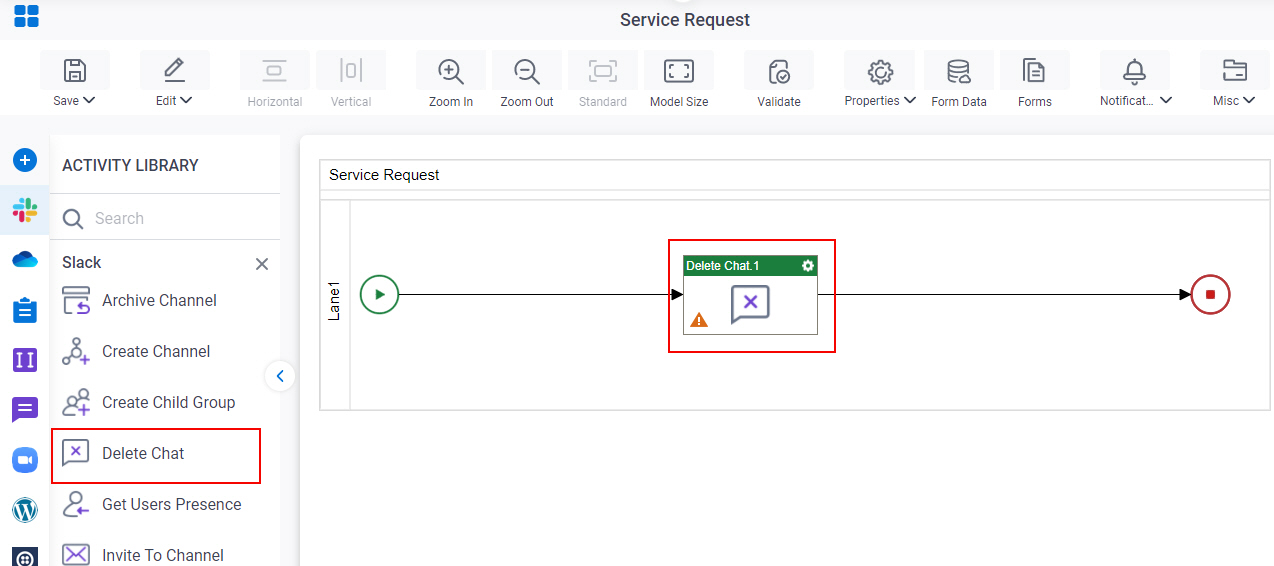Select the Slack icon in sidebar

25,210
